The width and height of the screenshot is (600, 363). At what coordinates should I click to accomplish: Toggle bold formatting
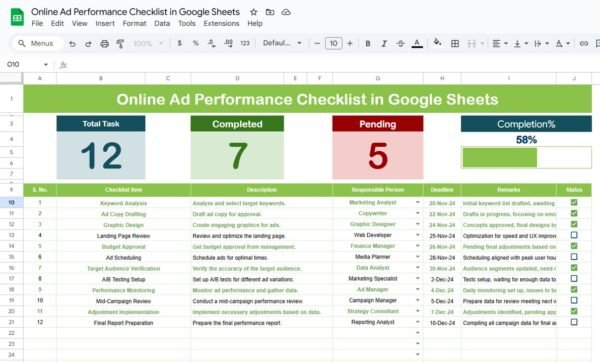[x=368, y=44]
